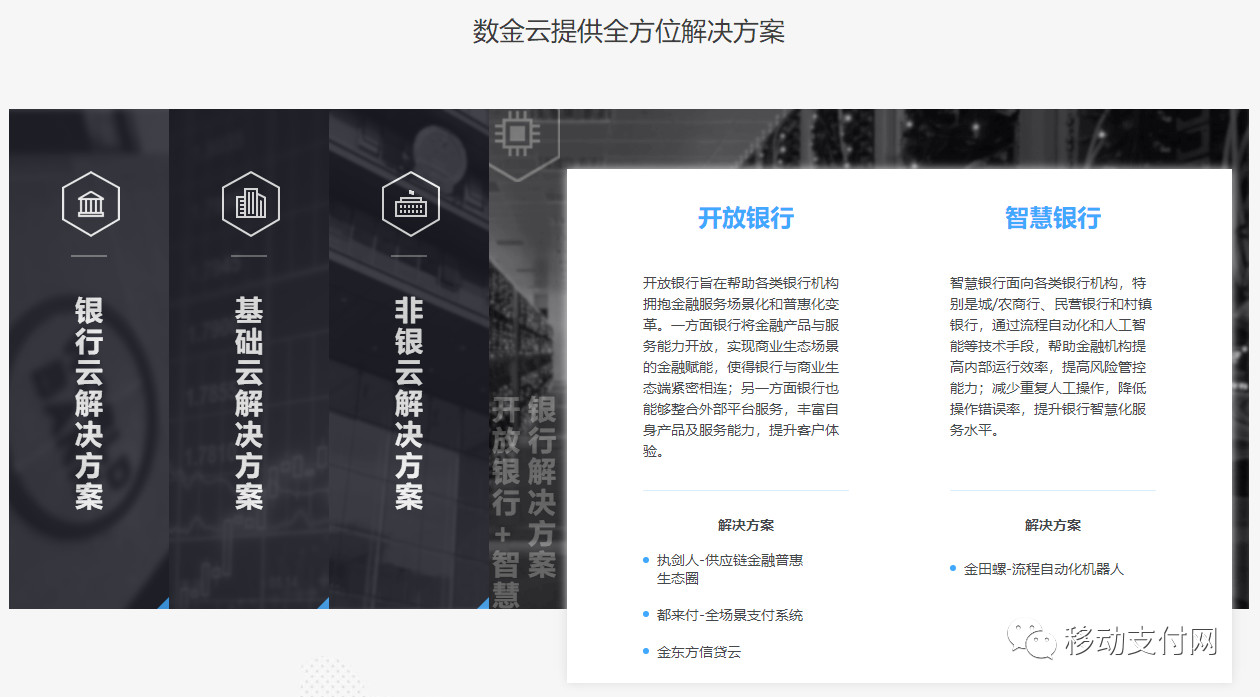
Task: Toggle the blue bullet beside 执剑人 solution
Action: click(x=643, y=559)
